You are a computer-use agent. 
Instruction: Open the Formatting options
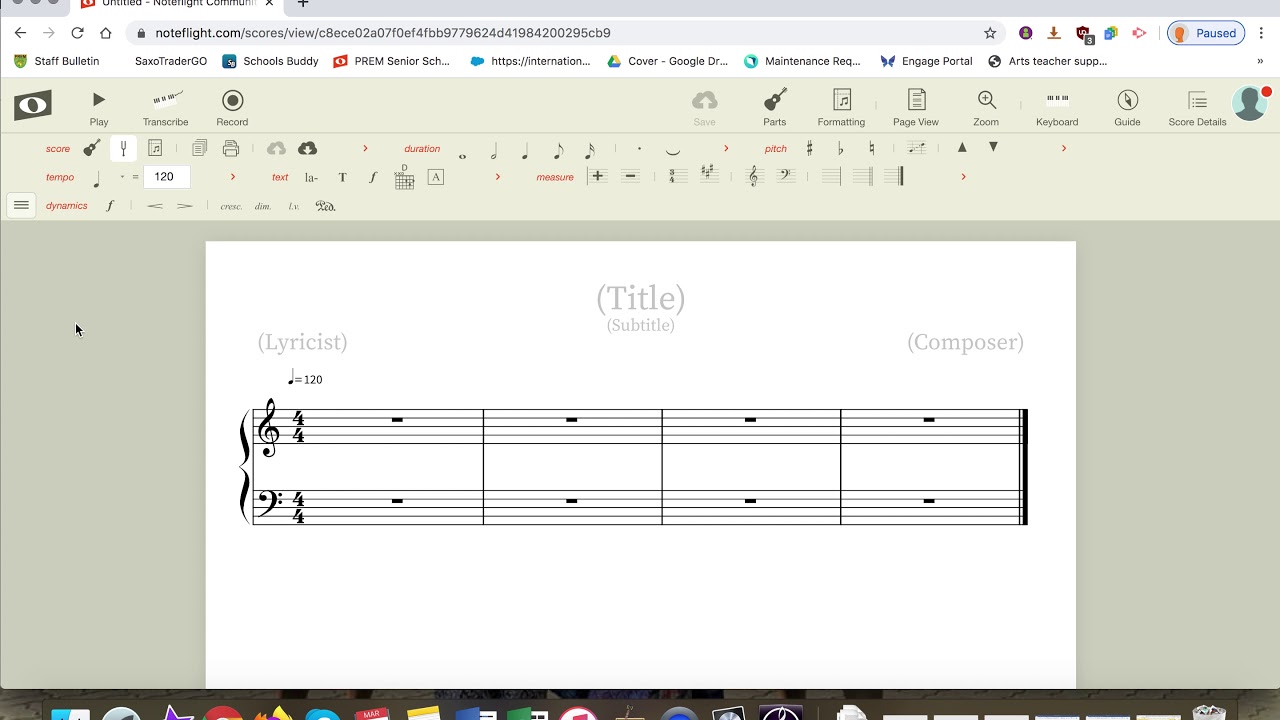pyautogui.click(x=841, y=108)
